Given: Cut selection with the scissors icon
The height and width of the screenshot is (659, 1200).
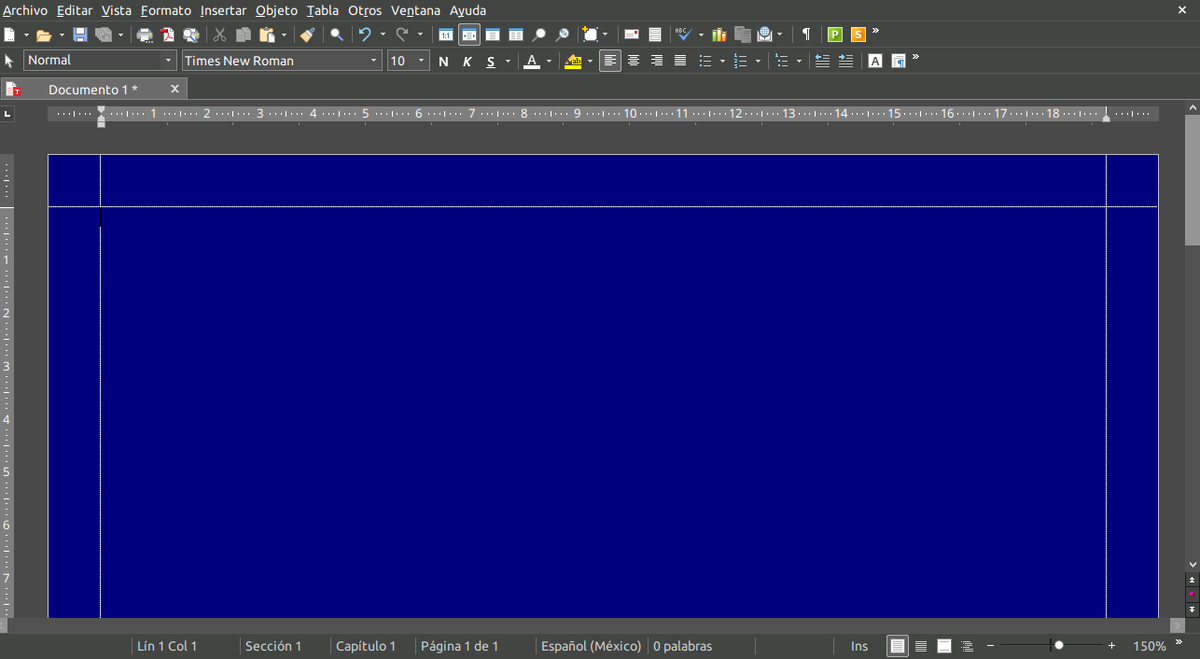Looking at the screenshot, I should point(220,35).
